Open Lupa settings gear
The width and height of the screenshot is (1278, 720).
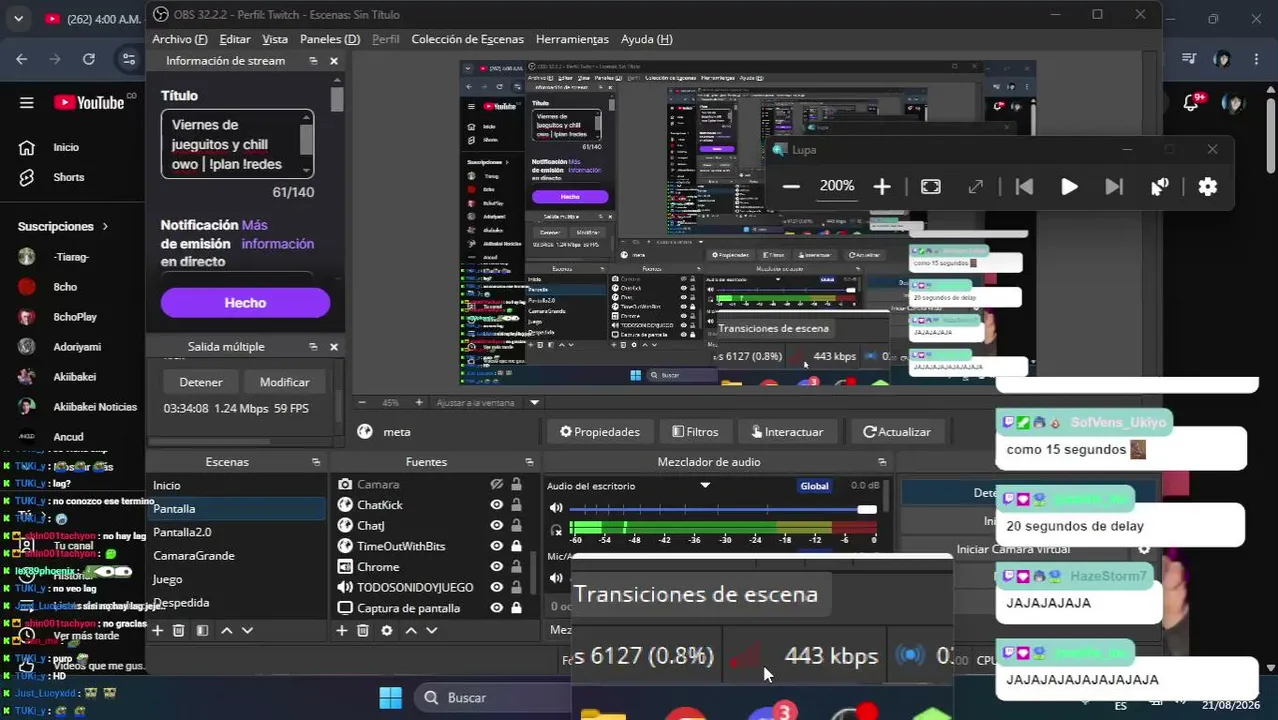1208,187
